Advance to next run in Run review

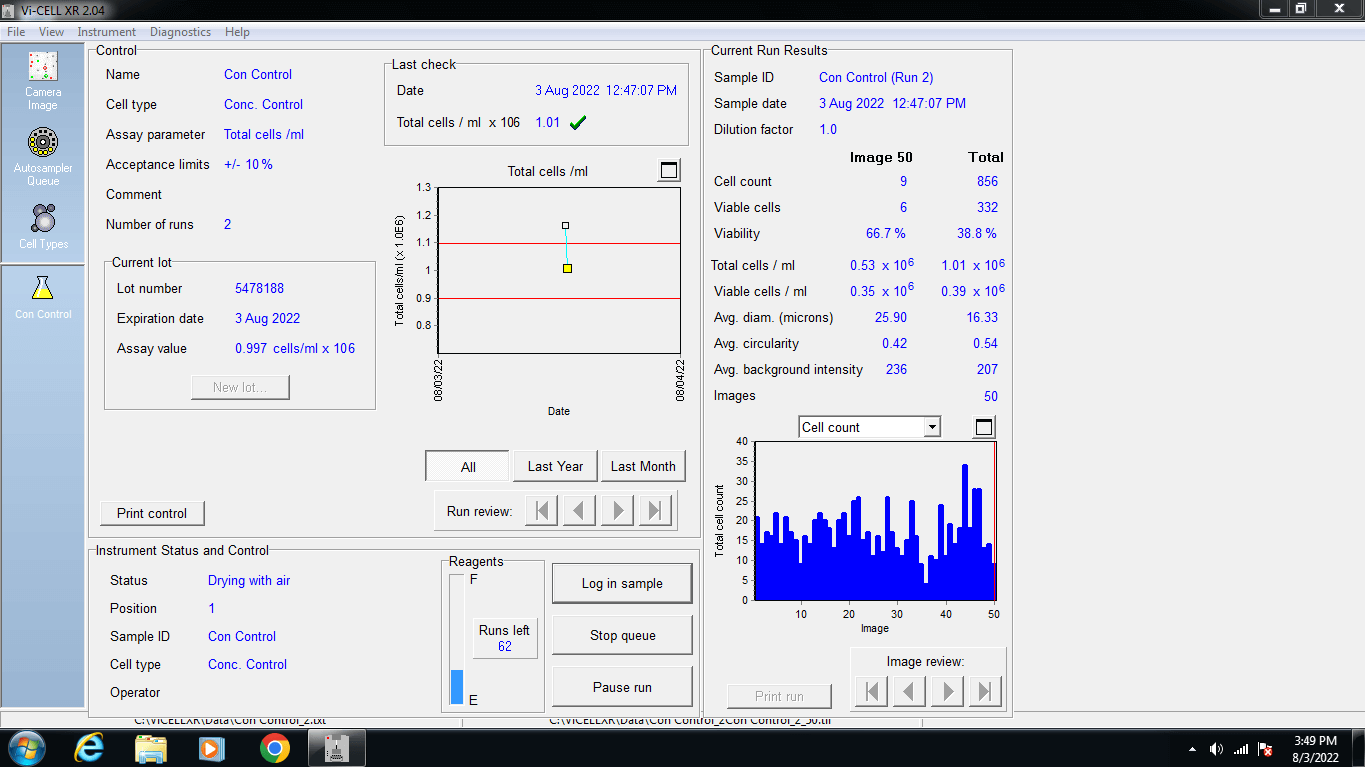[x=617, y=510]
